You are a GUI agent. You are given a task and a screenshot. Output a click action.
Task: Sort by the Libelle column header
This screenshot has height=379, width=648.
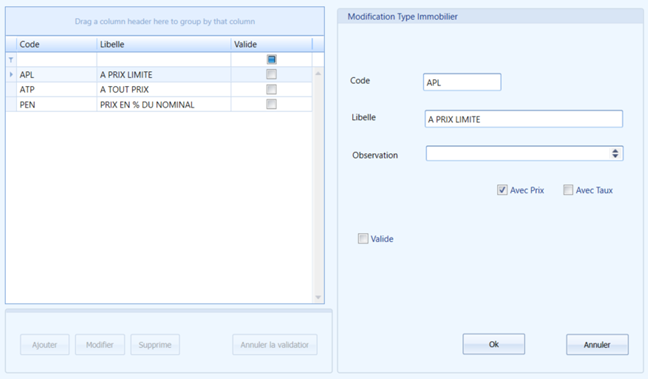tap(164, 44)
